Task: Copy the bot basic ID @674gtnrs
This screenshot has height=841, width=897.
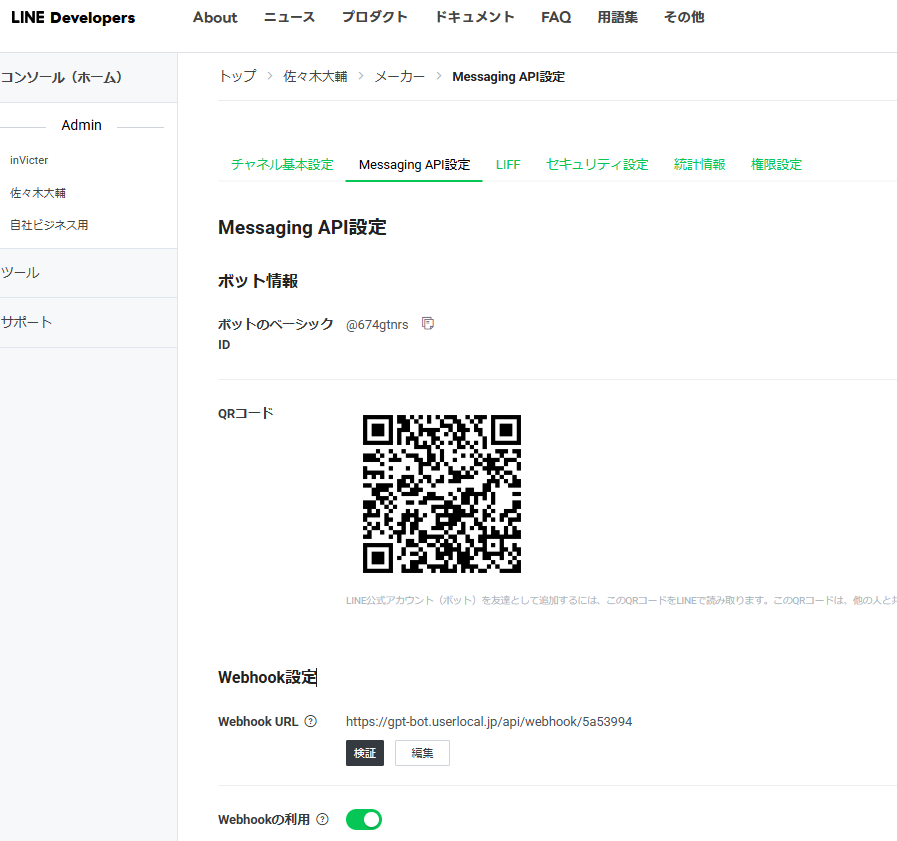Action: 428,324
